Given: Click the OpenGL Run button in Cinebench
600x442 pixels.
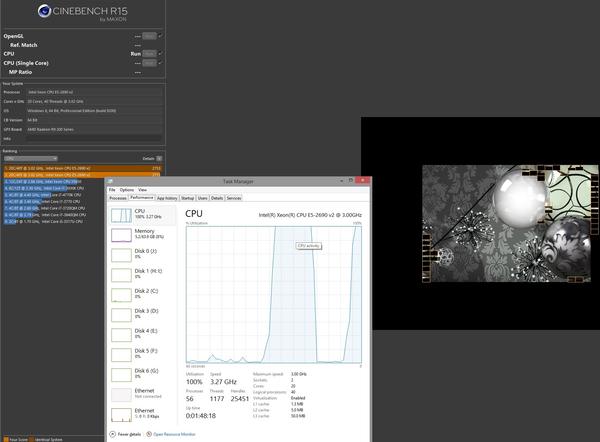Looking at the screenshot, I should point(149,36).
